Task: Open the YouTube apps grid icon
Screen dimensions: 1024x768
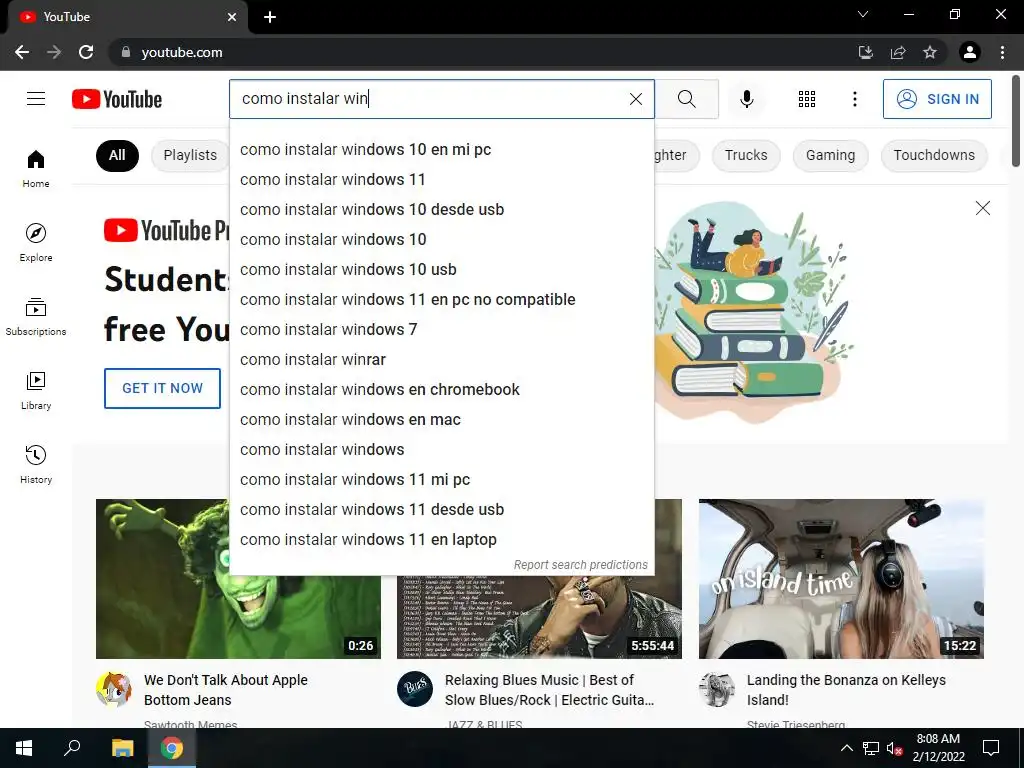Action: point(807,99)
